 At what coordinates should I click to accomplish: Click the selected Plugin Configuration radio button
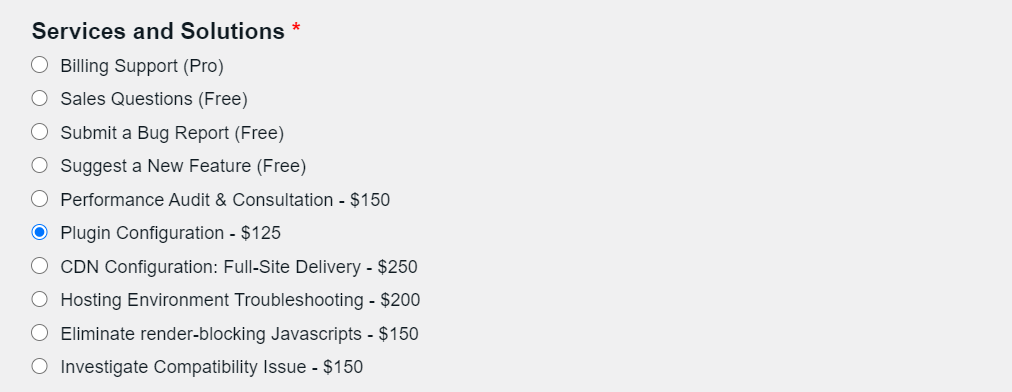point(39,232)
